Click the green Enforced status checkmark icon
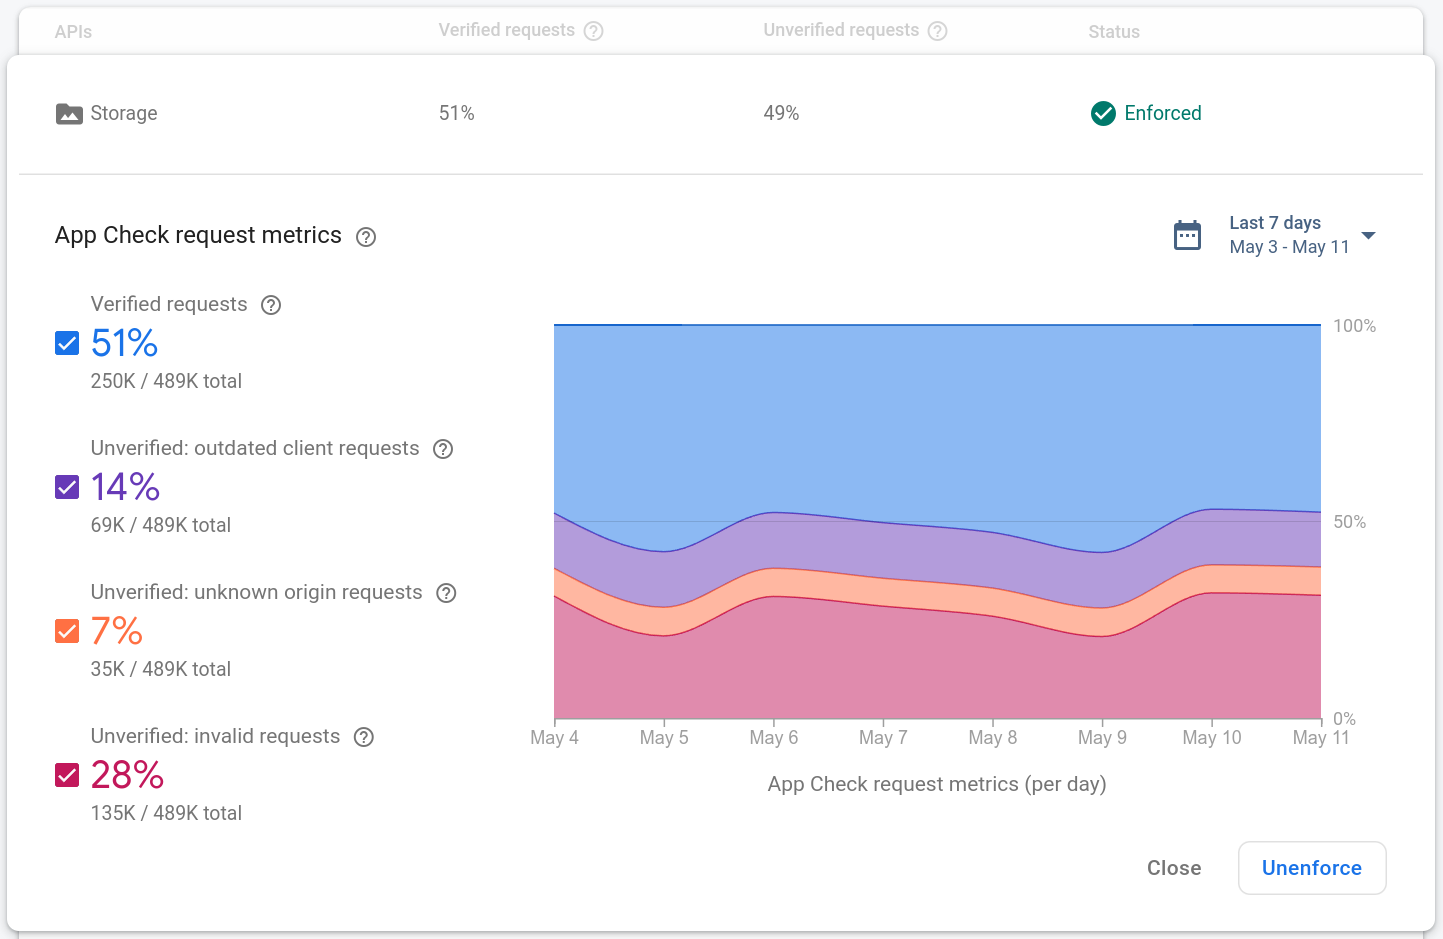Viewport: 1443px width, 939px height. (x=1103, y=113)
